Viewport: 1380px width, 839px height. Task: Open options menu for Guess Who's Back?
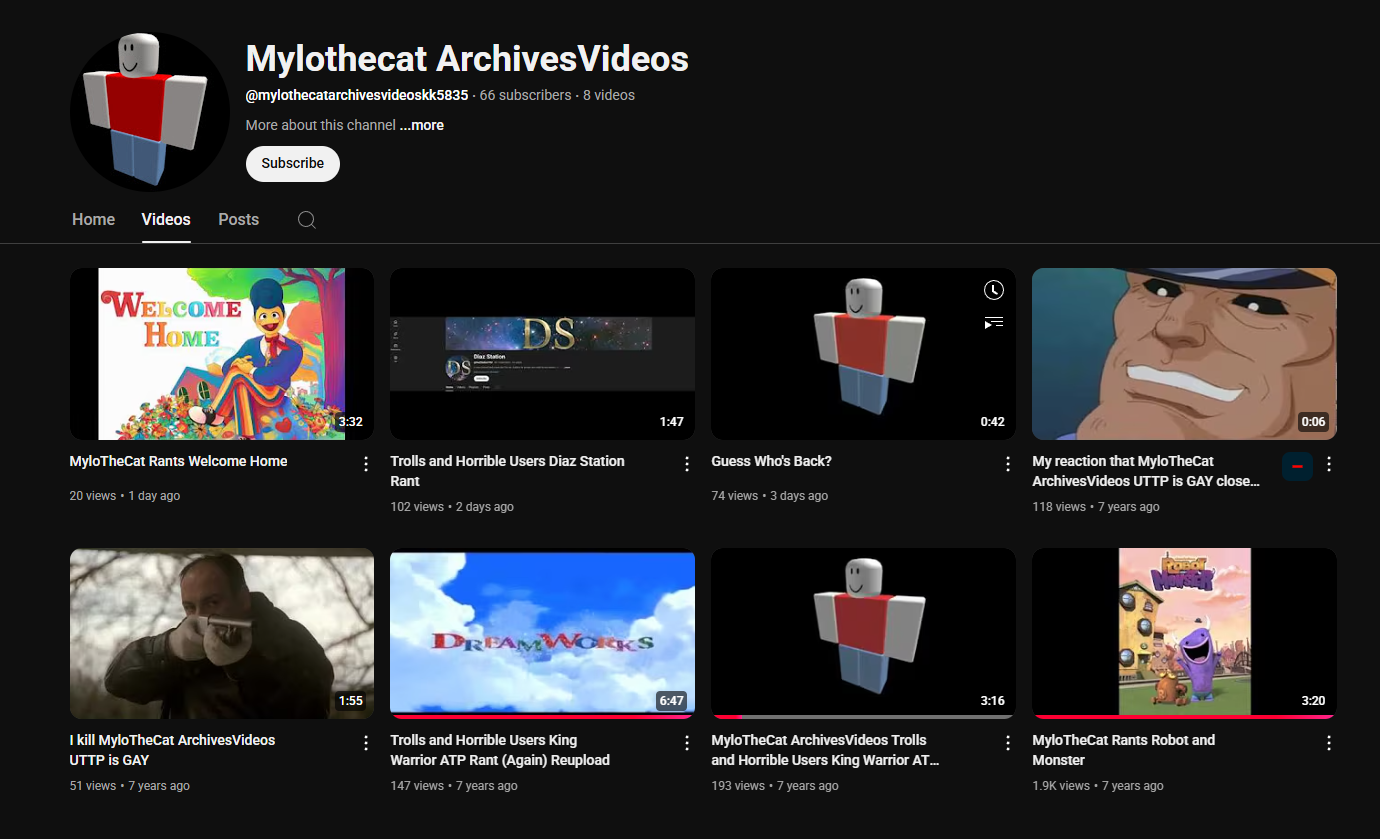[1008, 464]
